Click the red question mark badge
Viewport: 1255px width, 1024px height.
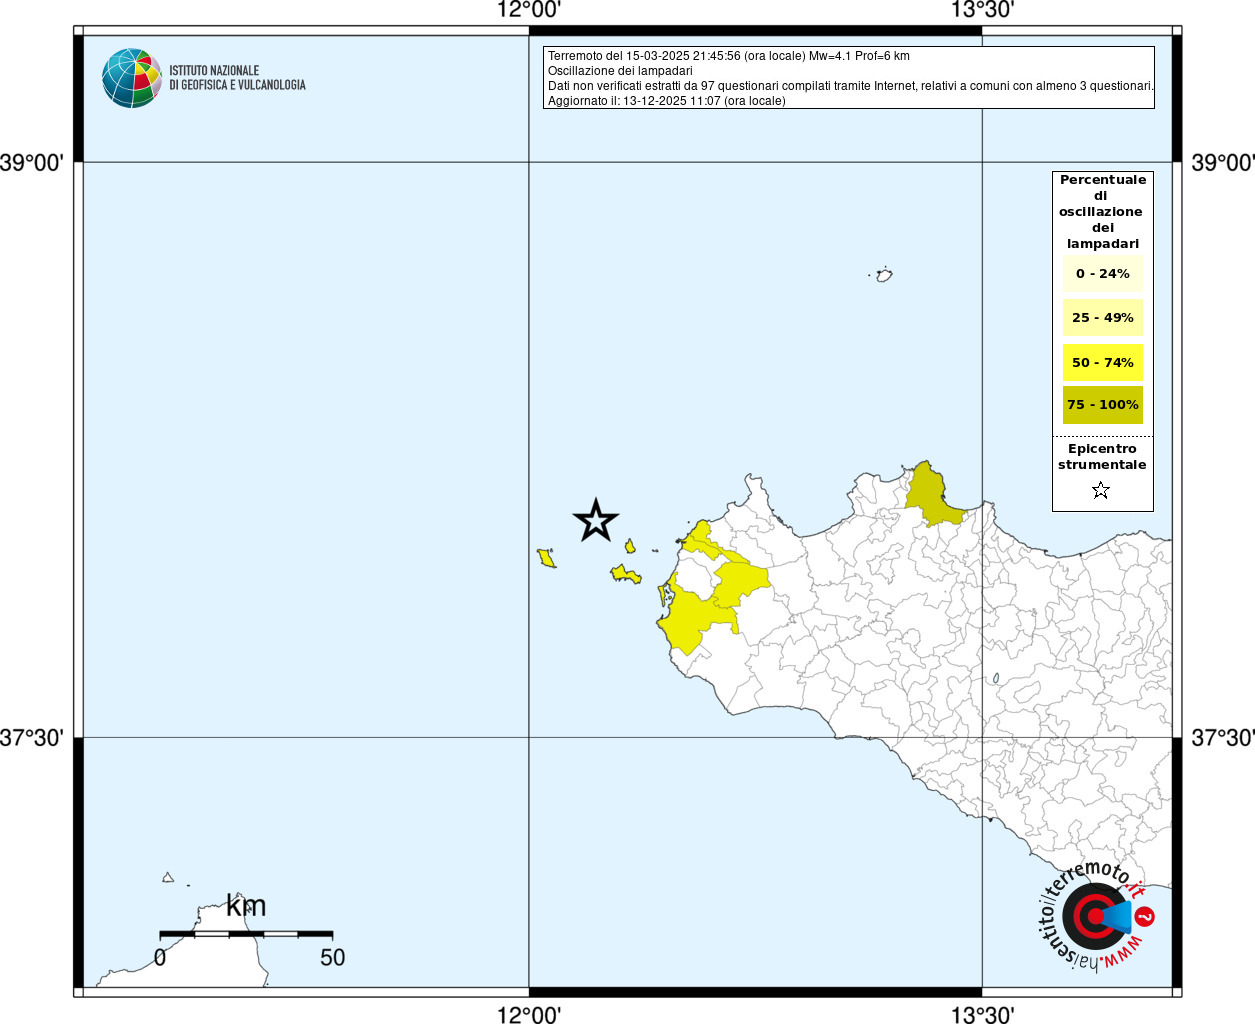pyautogui.click(x=1145, y=916)
